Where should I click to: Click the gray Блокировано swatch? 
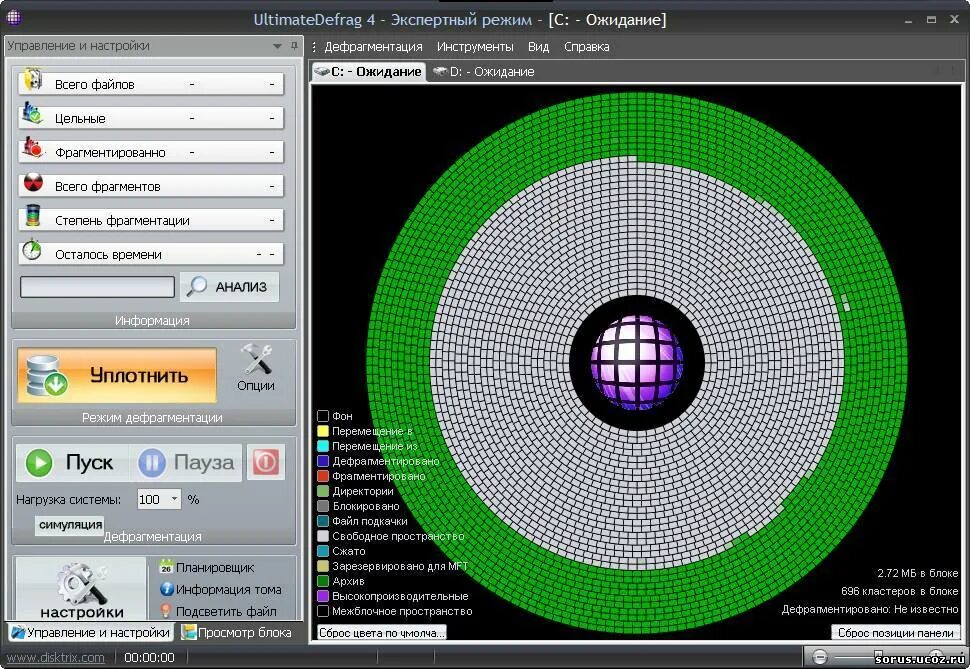point(323,506)
